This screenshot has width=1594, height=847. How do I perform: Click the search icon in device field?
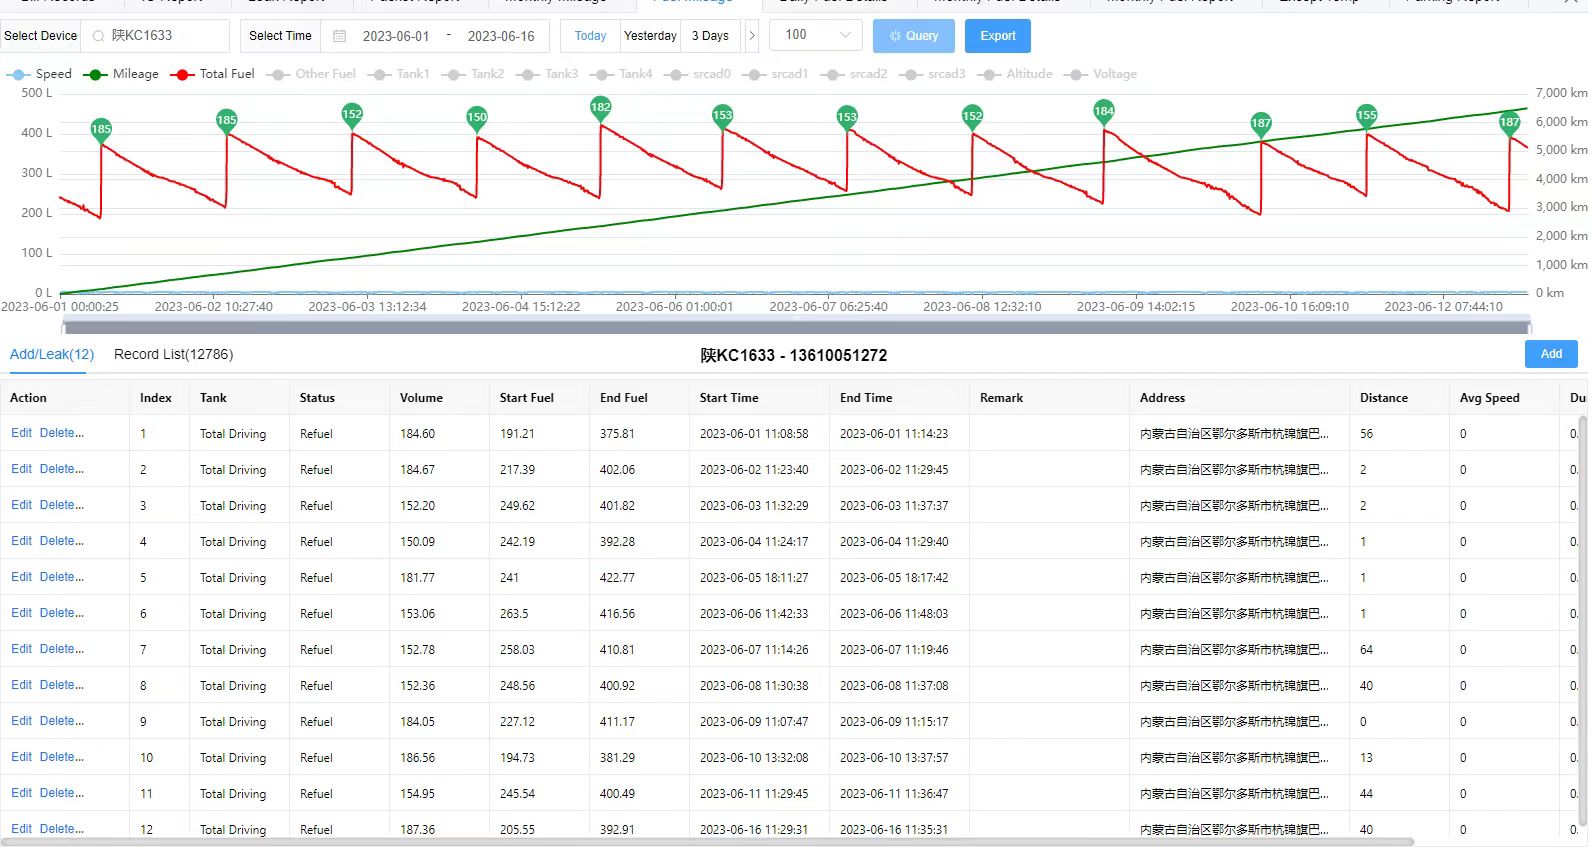pos(98,36)
